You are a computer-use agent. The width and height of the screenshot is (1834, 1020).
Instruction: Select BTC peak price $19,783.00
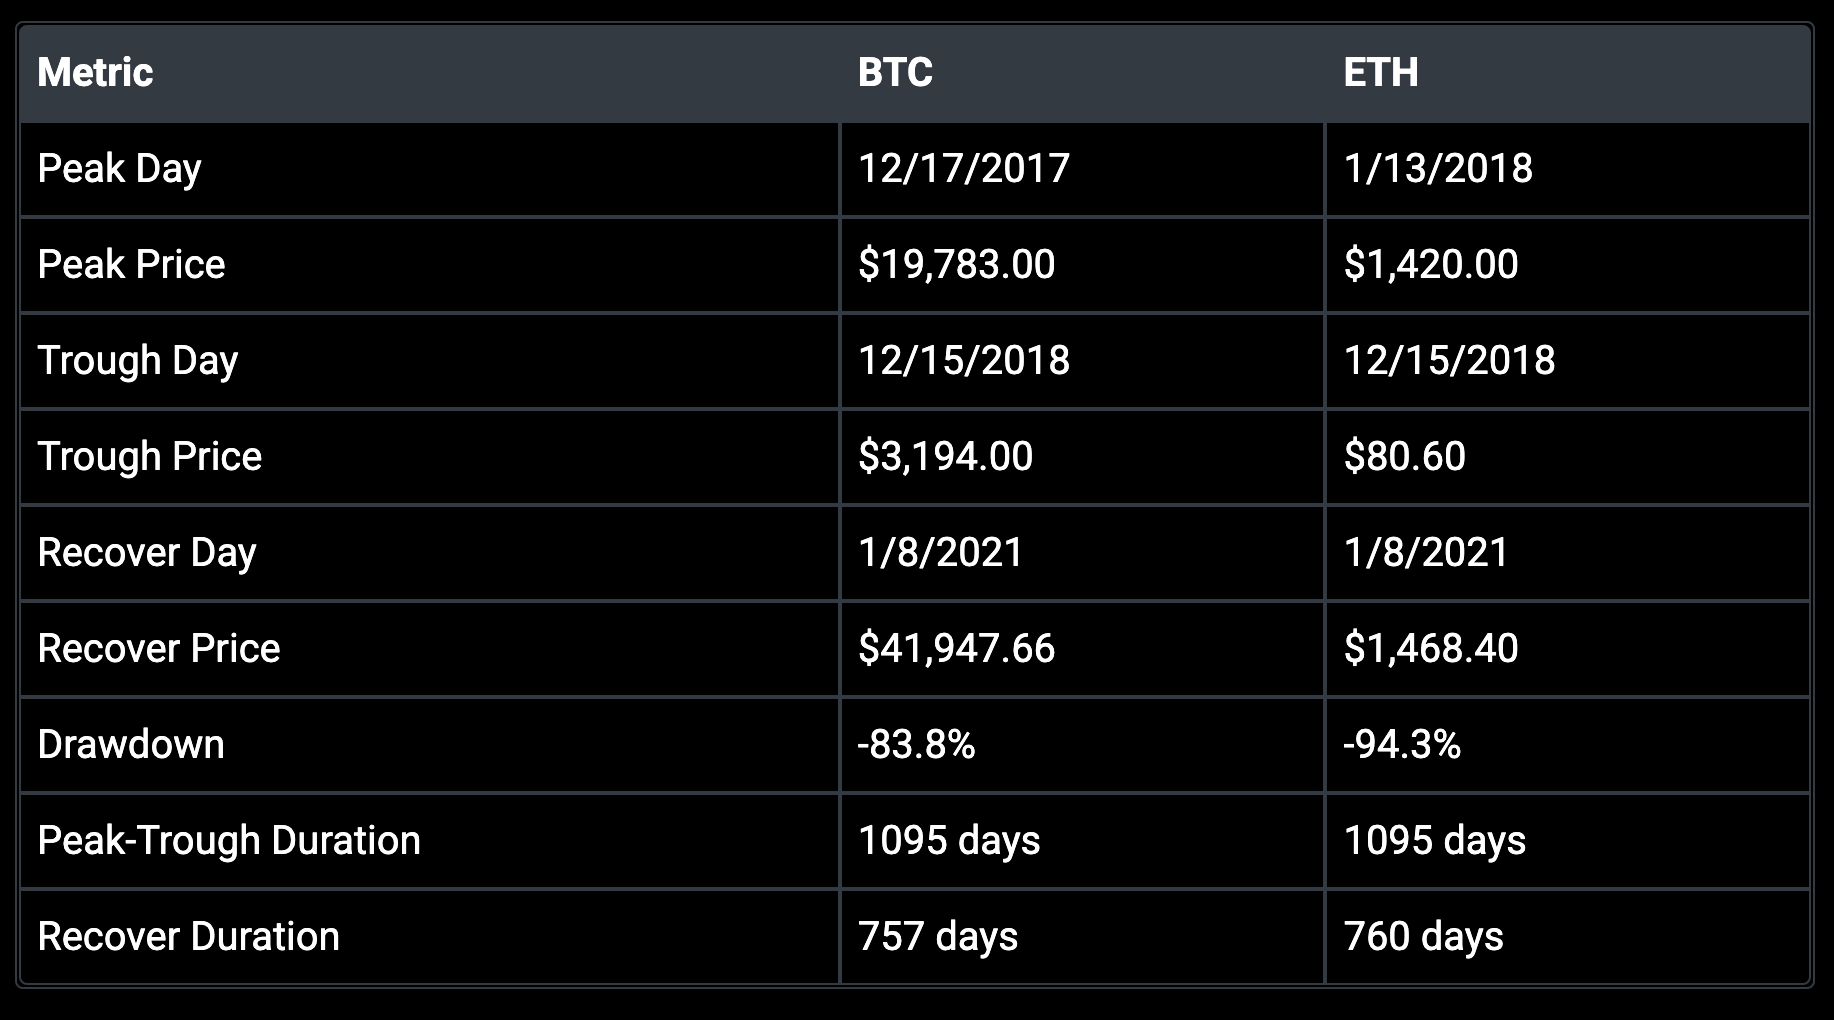pyautogui.click(x=956, y=264)
